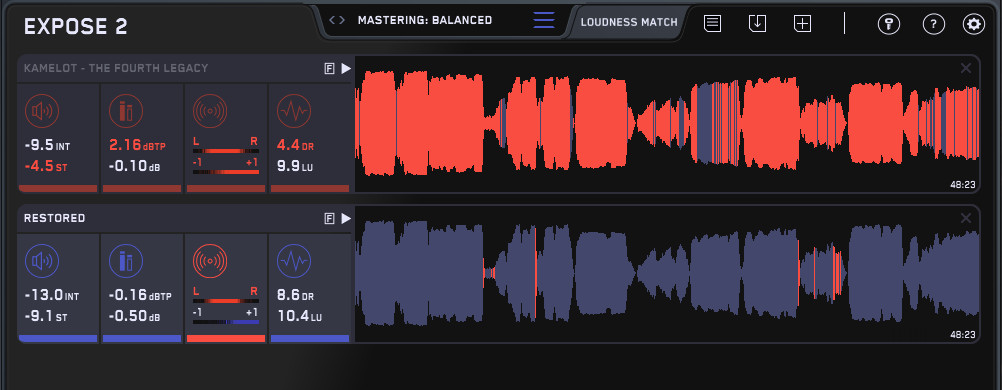This screenshot has width=1002, height=390.
Task: Add a new track with plus icon
Action: tap(802, 24)
